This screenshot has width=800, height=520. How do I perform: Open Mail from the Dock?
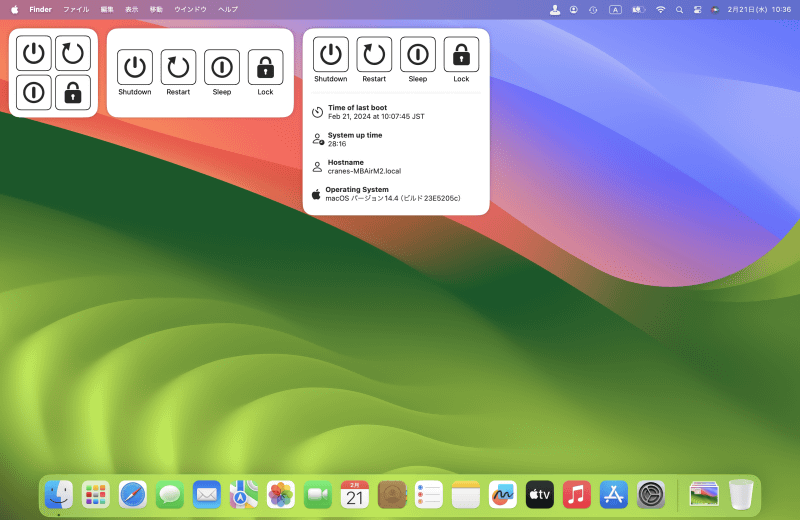point(207,494)
